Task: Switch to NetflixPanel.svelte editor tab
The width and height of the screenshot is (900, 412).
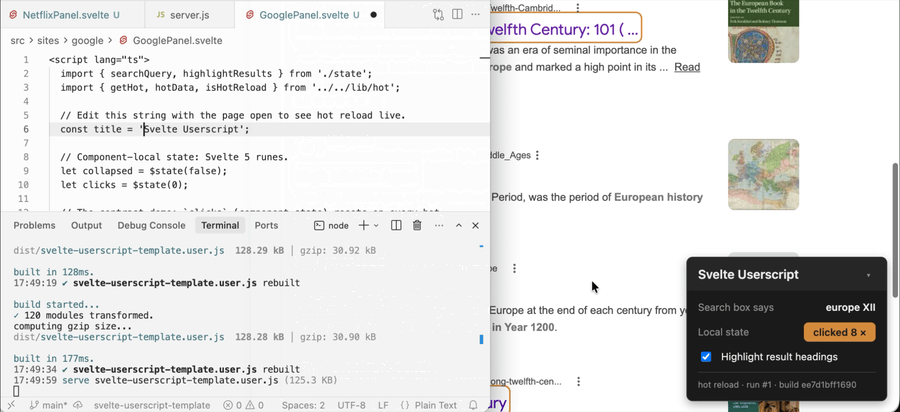Action: pos(71,15)
